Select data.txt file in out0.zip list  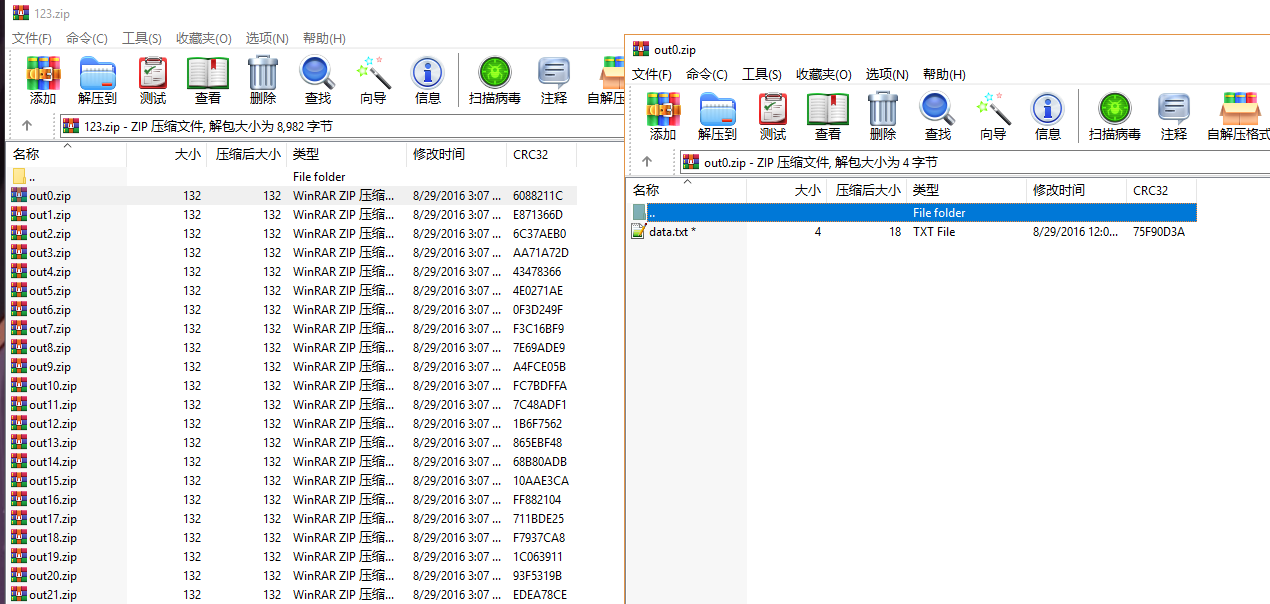(672, 232)
